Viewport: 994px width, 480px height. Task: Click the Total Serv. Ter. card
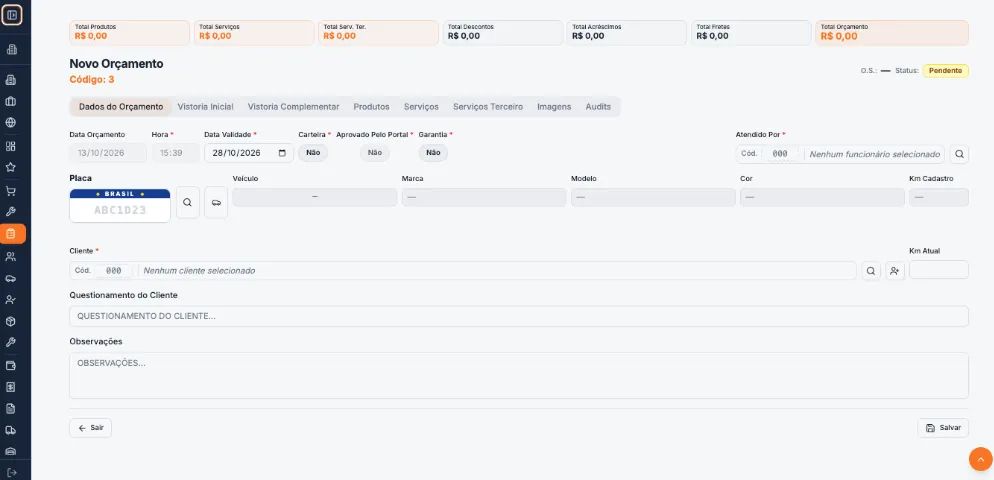click(378, 33)
